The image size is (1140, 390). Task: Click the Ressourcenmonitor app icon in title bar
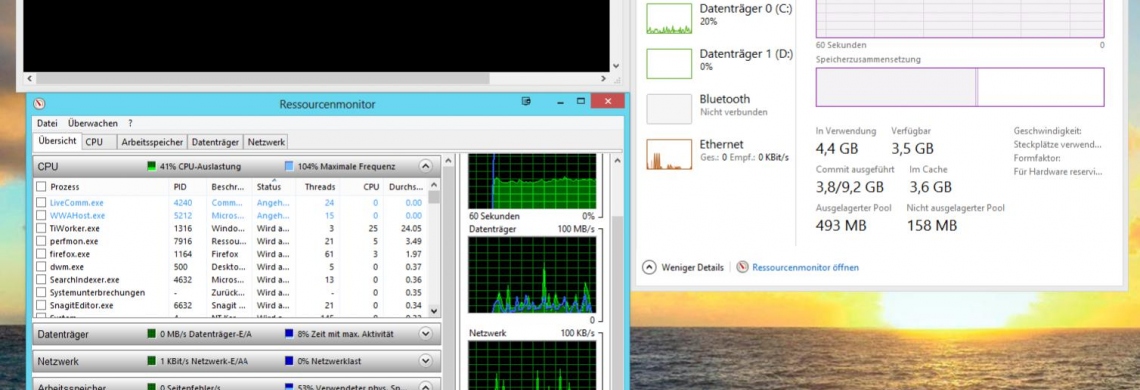(39, 103)
